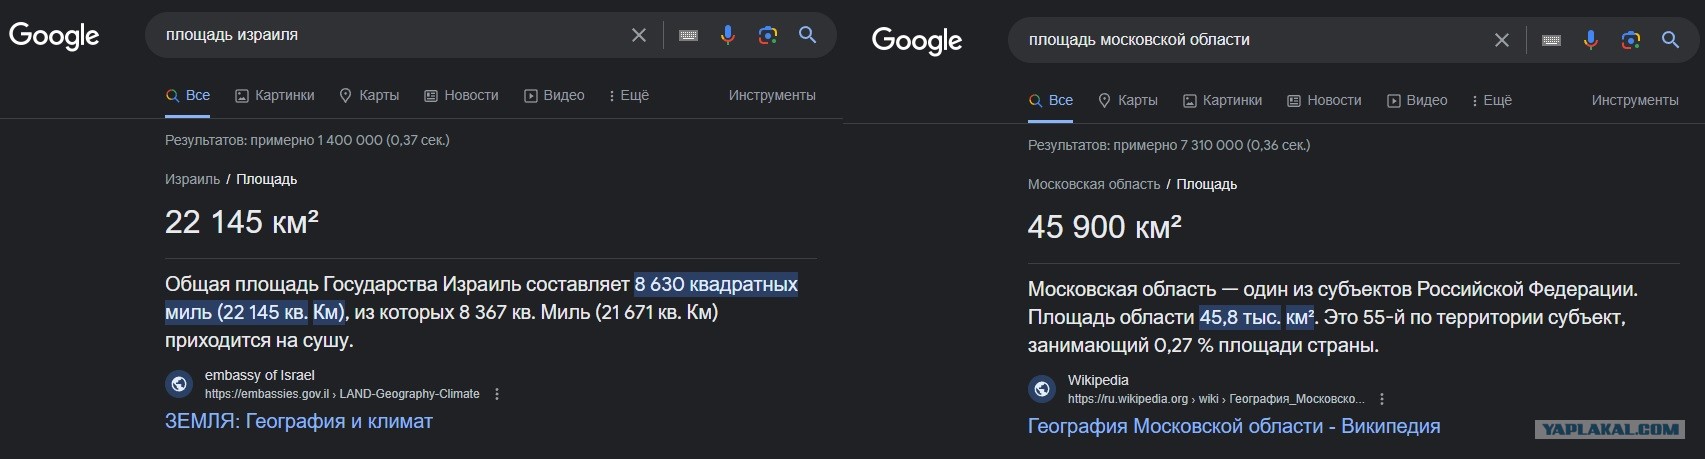Open virtual keyboard in right search bar

coord(1551,40)
